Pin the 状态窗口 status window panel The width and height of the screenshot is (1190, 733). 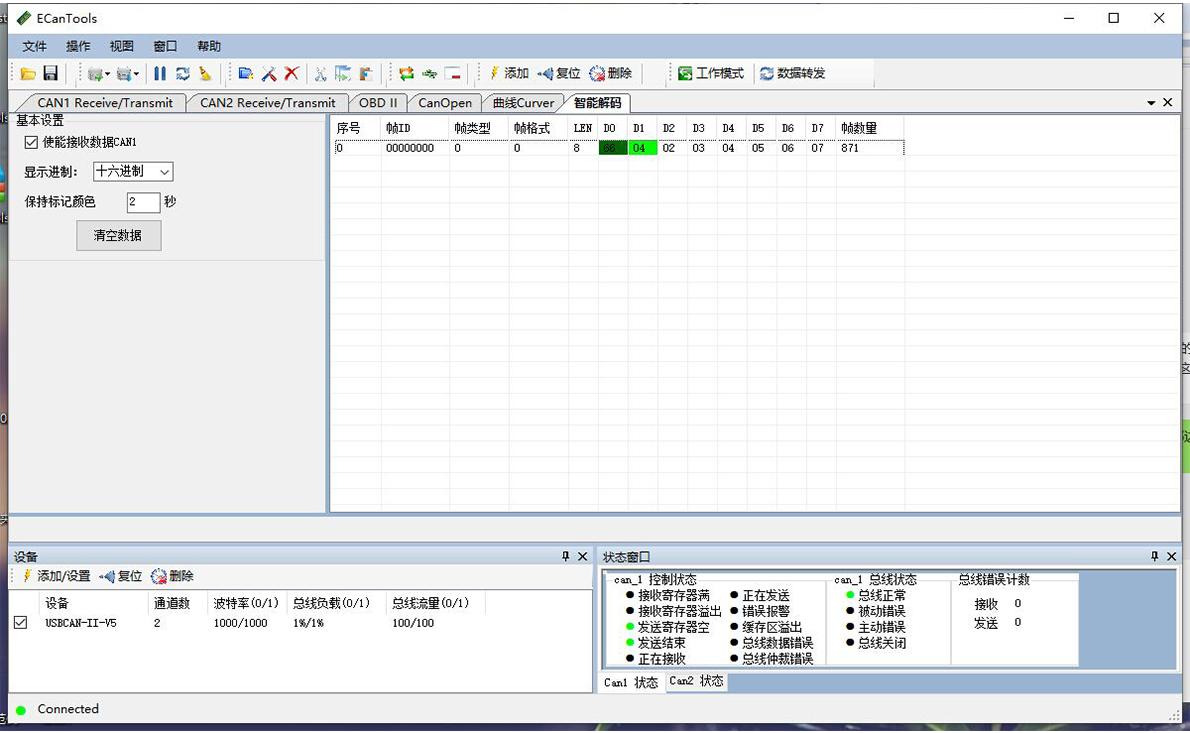click(x=1154, y=557)
